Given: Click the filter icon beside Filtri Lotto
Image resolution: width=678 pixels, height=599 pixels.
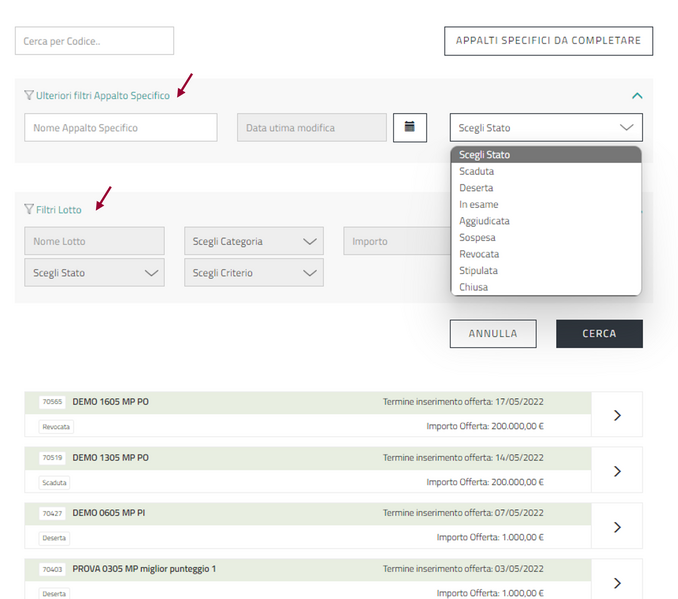Looking at the screenshot, I should pyautogui.click(x=29, y=210).
